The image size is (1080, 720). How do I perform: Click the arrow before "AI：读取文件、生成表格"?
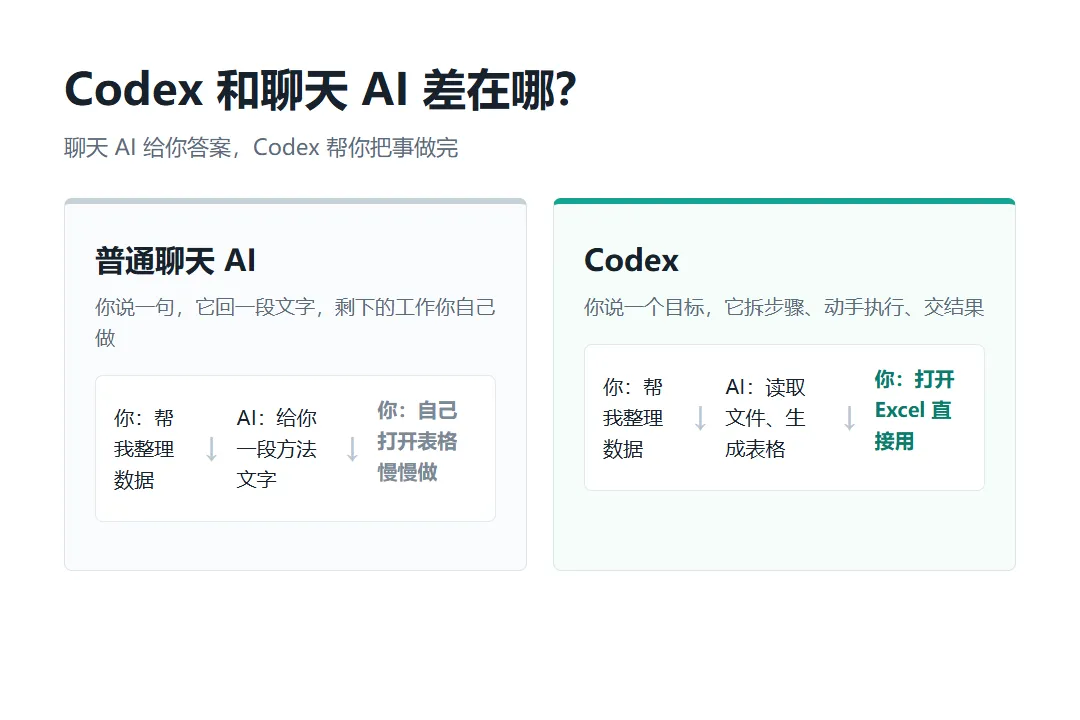(700, 418)
